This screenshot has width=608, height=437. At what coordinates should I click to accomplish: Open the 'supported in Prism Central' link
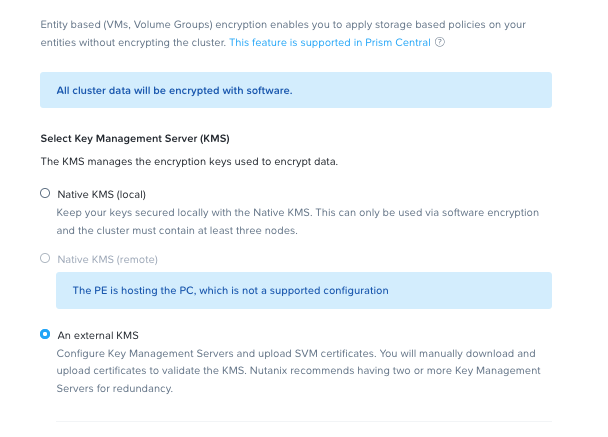click(x=330, y=43)
